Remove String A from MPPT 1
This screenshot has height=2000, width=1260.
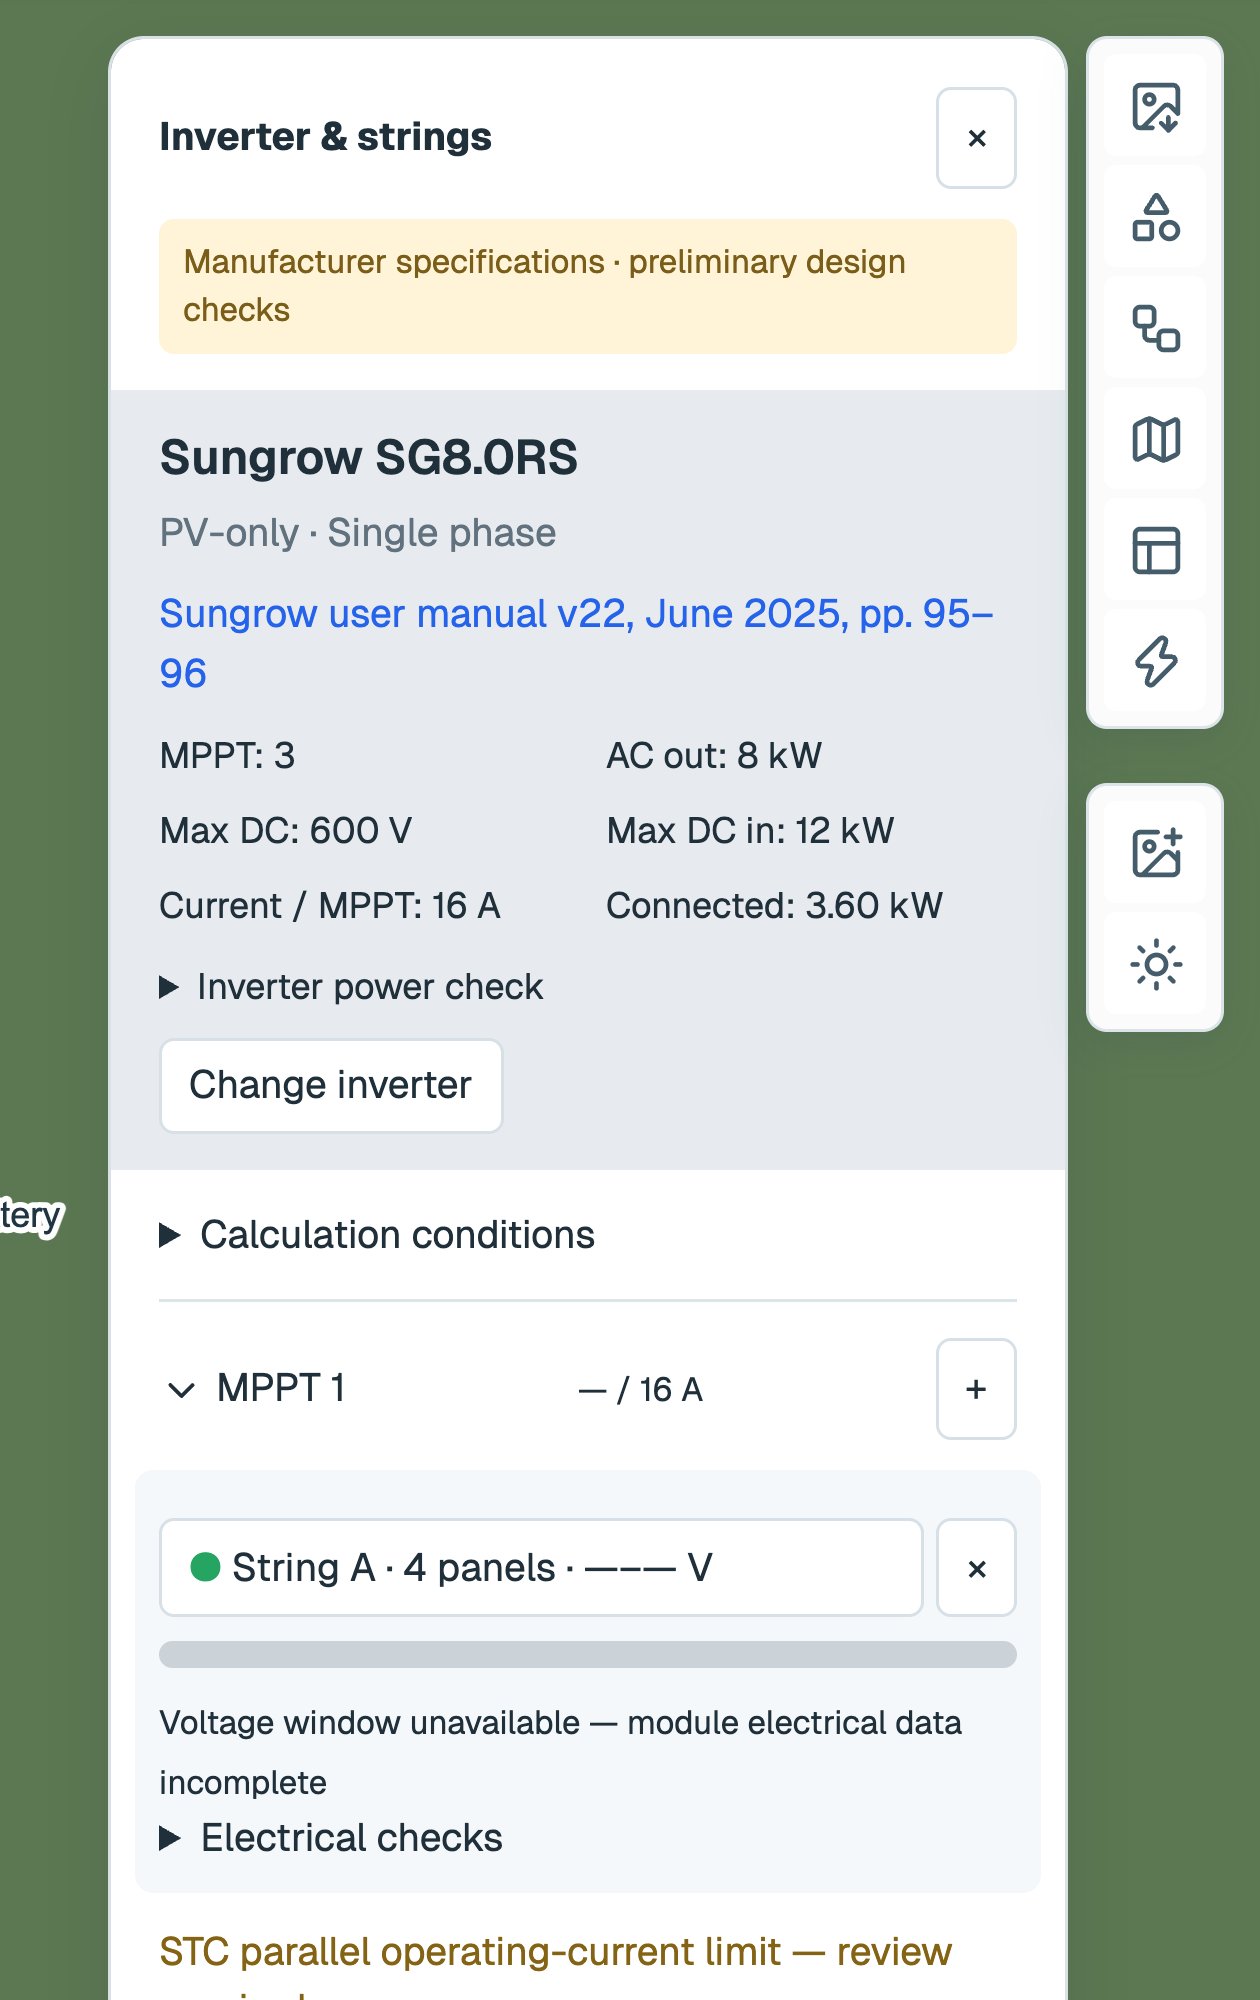976,1568
